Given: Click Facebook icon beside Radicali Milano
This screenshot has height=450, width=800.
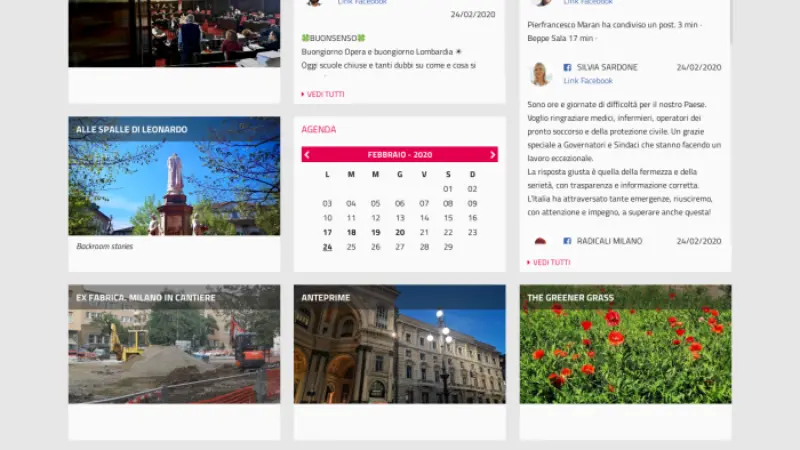Looking at the screenshot, I should (x=567, y=241).
